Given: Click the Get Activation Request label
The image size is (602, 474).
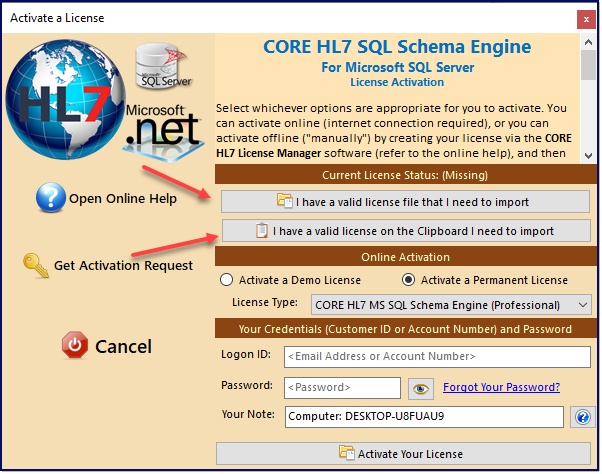Looking at the screenshot, I should [x=123, y=266].
